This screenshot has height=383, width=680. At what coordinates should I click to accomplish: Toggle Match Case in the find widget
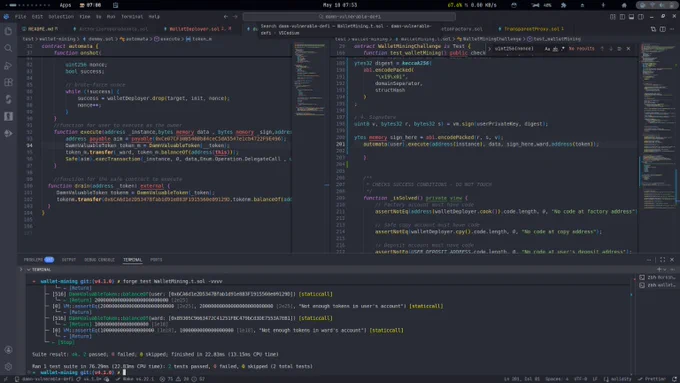[547, 49]
